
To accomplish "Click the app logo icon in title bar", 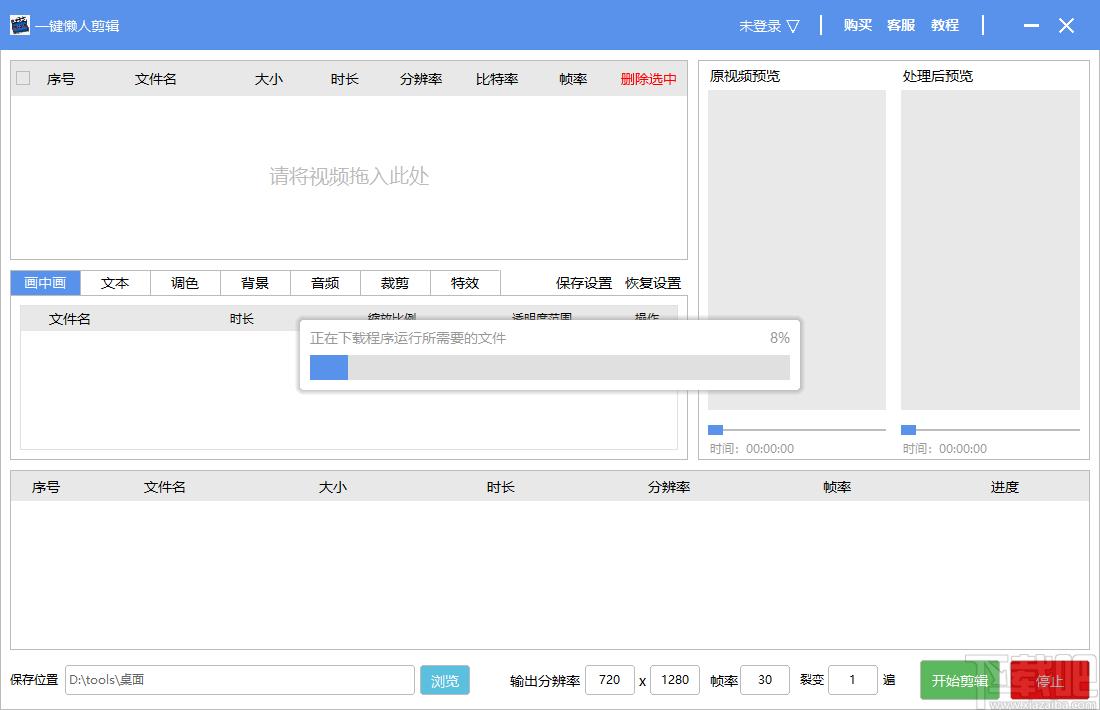I will click(20, 25).
